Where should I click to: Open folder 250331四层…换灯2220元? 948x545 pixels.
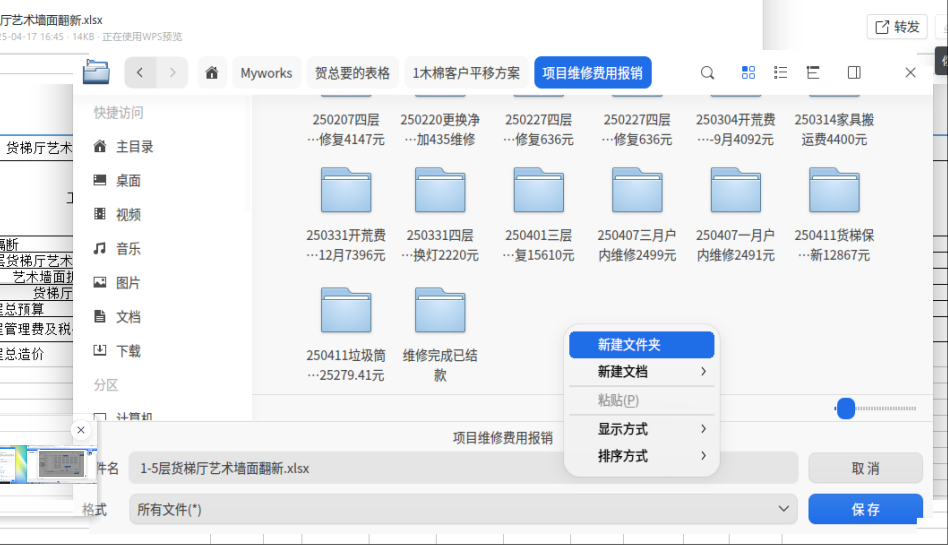click(x=440, y=215)
